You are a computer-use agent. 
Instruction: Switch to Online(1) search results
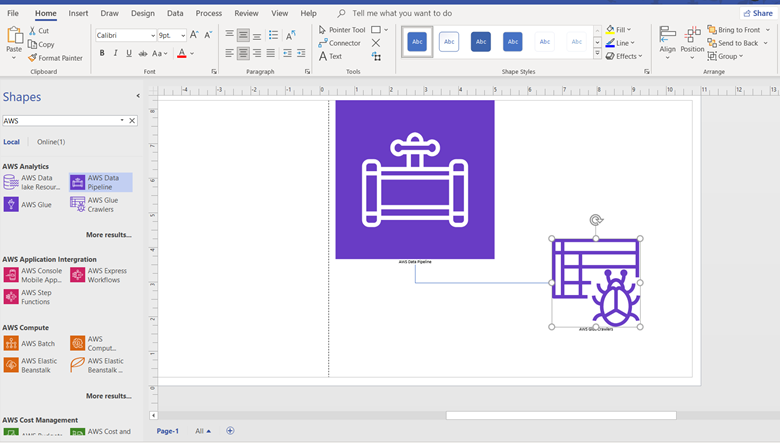tap(51, 142)
